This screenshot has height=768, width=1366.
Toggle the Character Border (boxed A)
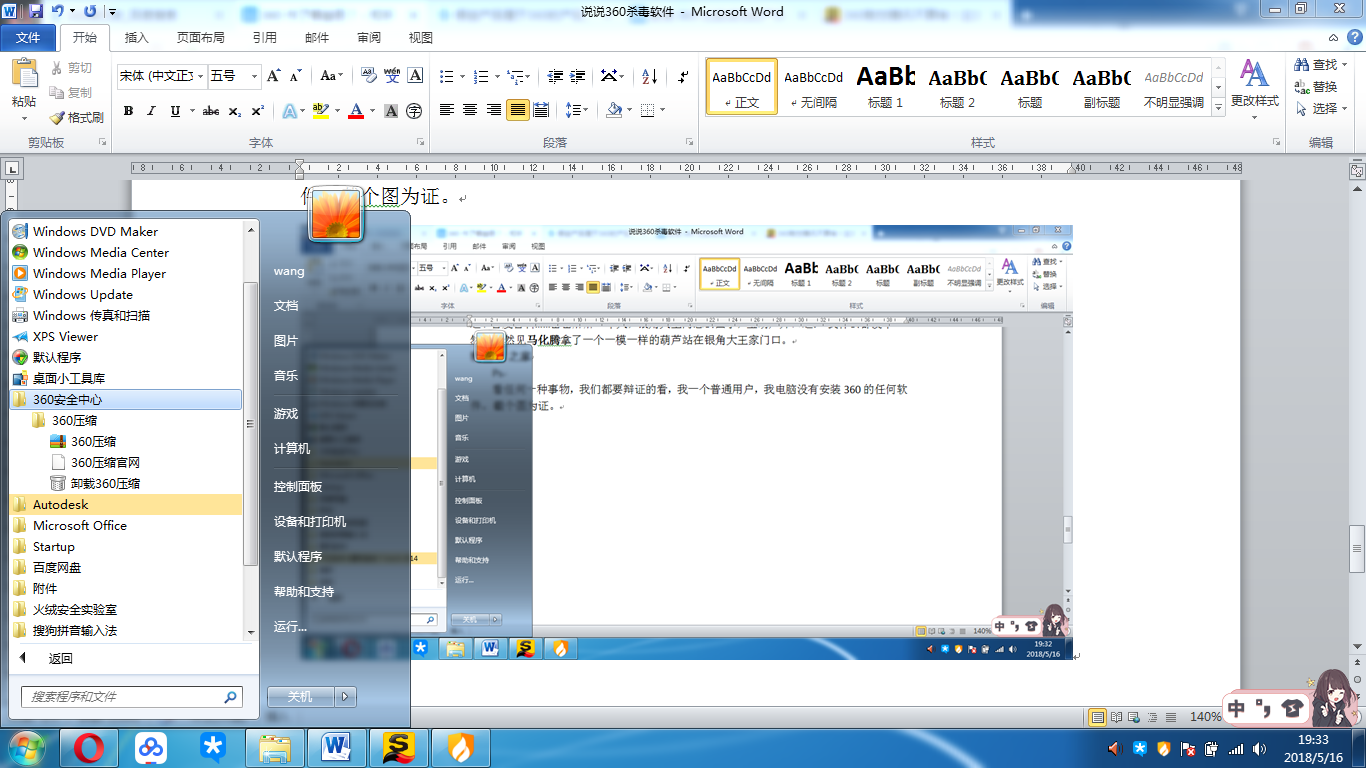pyautogui.click(x=416, y=76)
